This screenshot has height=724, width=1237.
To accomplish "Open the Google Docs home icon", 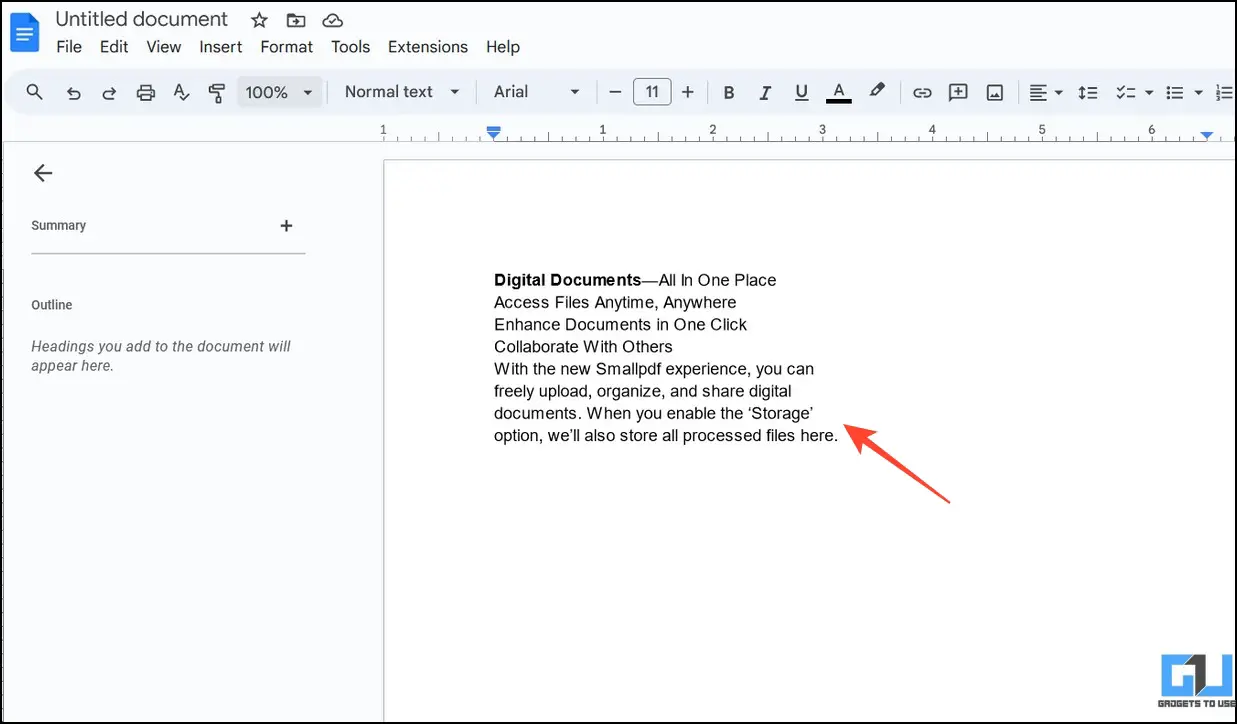I will tap(24, 32).
